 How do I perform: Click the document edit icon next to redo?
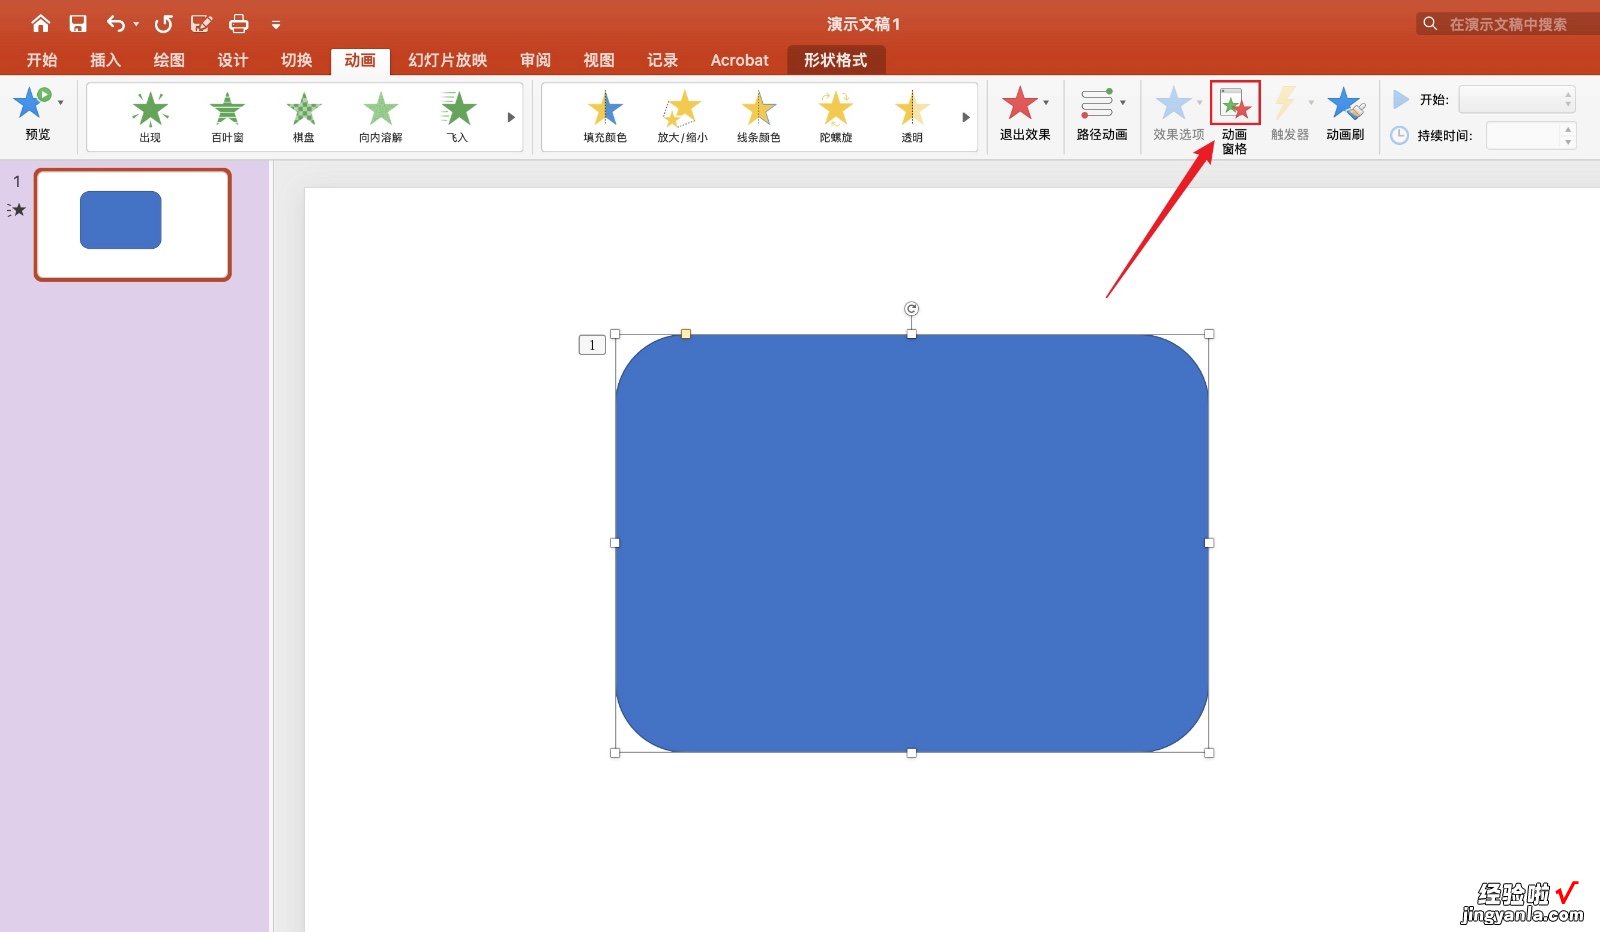point(201,23)
